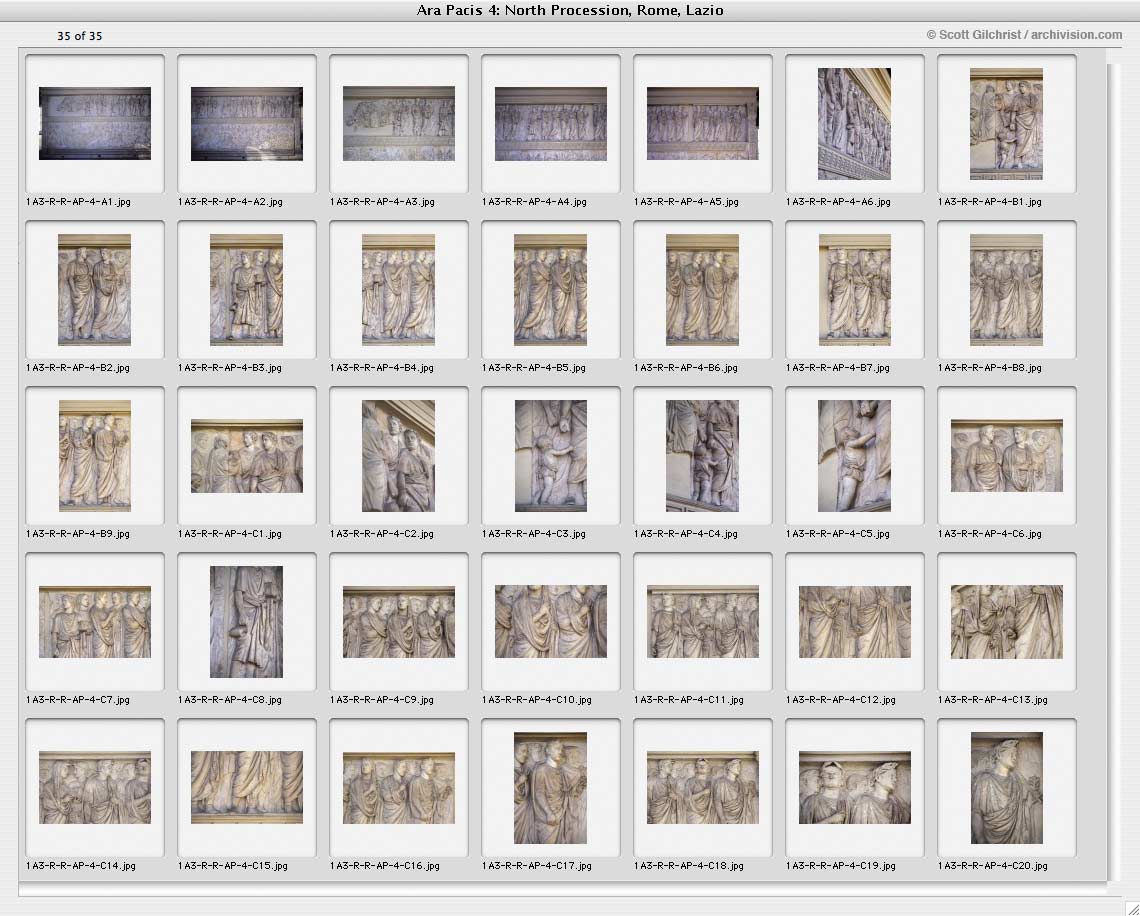Open thumbnail 1A3-R-R-AP-4-A2.jpg
The height and width of the screenshot is (916, 1140).
tap(246, 124)
